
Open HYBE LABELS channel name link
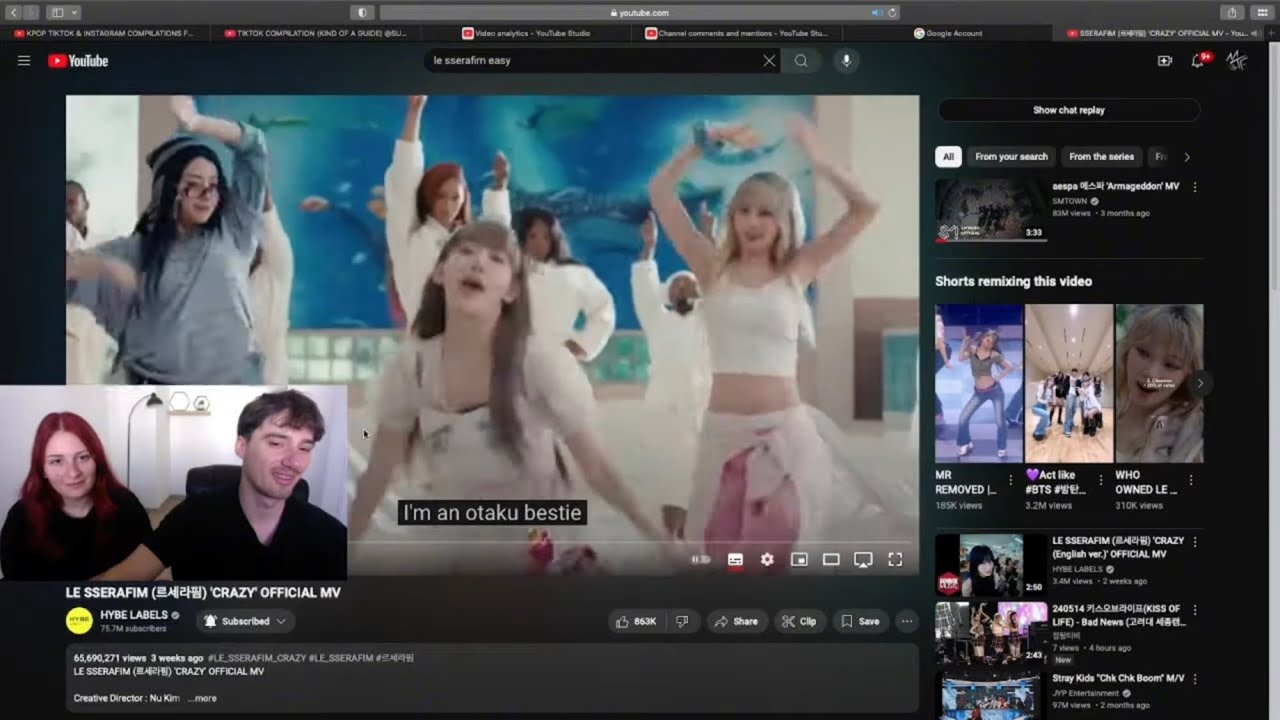134,615
